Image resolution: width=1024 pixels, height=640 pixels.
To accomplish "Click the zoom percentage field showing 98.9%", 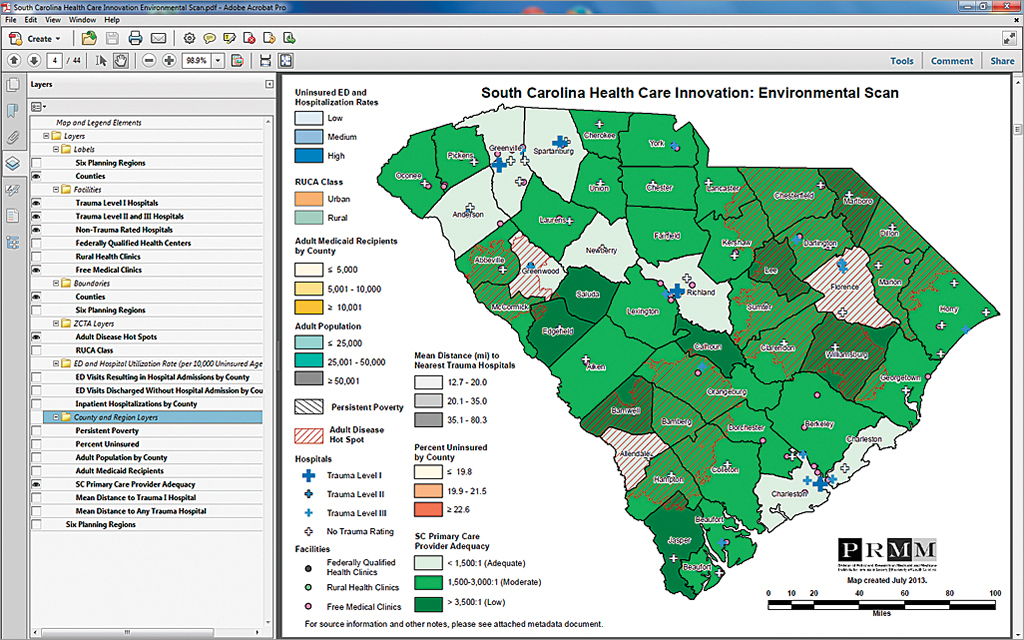I will click(197, 61).
